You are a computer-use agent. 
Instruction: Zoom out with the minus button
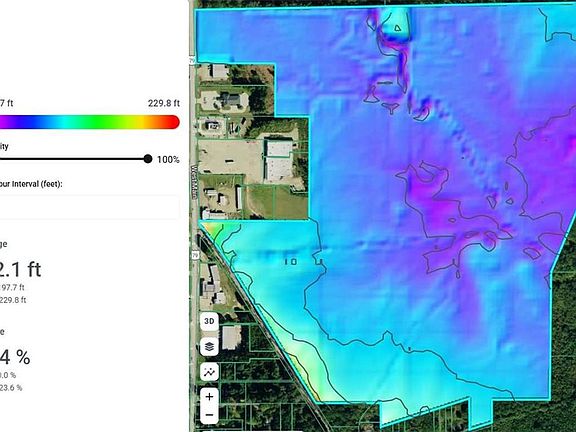[209, 415]
